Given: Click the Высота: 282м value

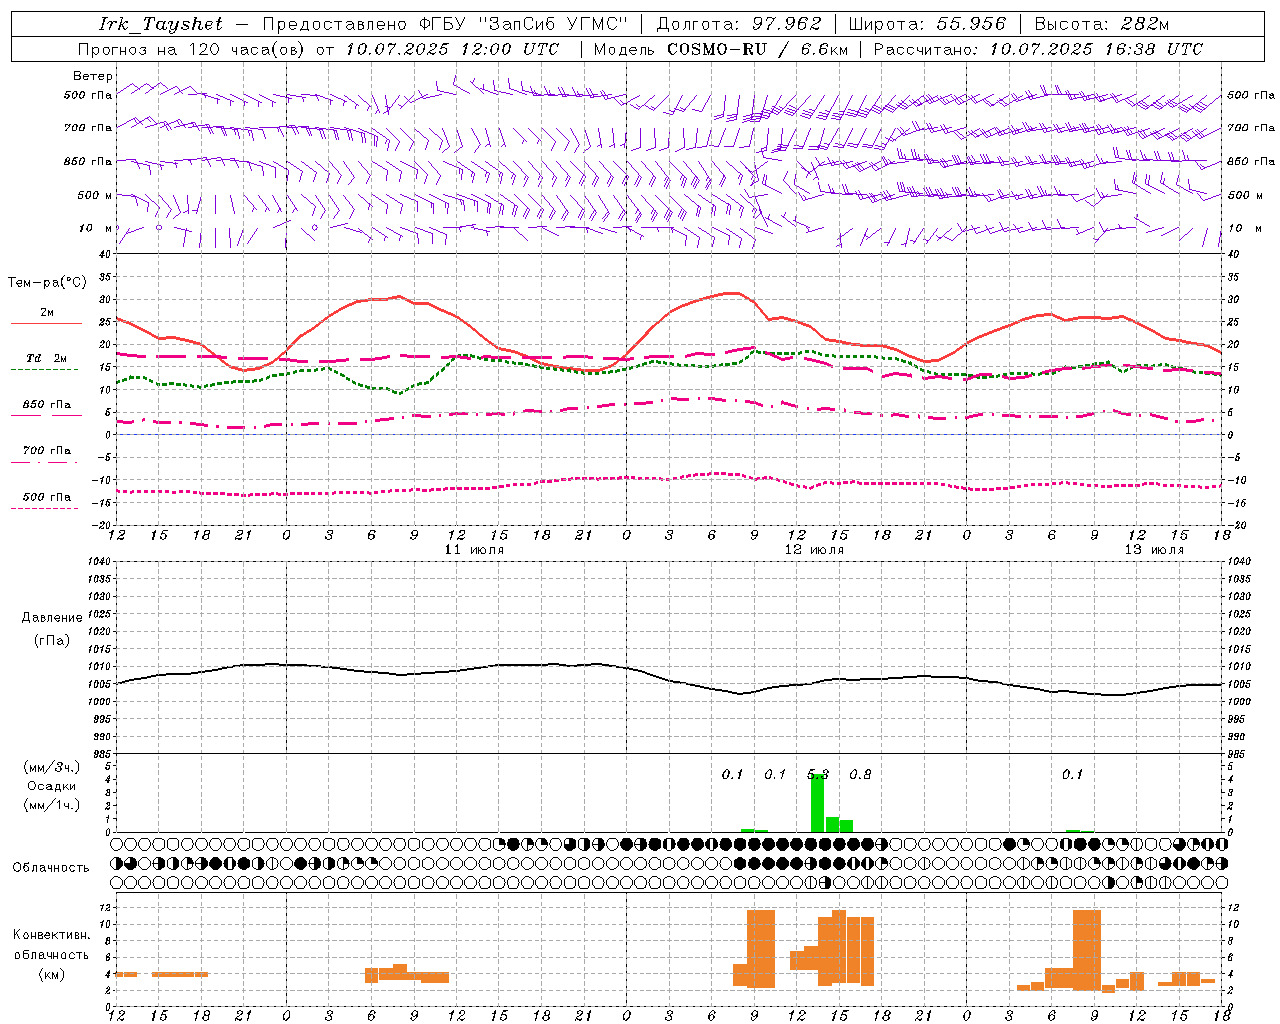Looking at the screenshot, I should pyautogui.click(x=1102, y=24).
